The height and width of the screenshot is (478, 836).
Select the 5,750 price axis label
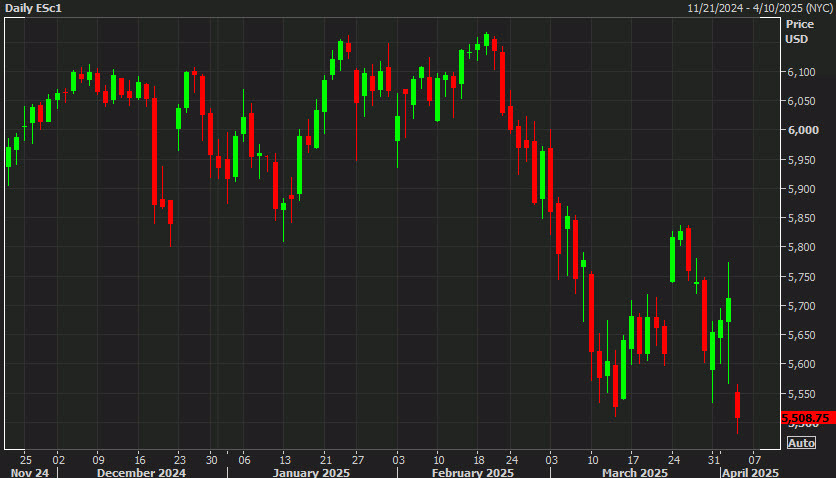click(x=801, y=277)
